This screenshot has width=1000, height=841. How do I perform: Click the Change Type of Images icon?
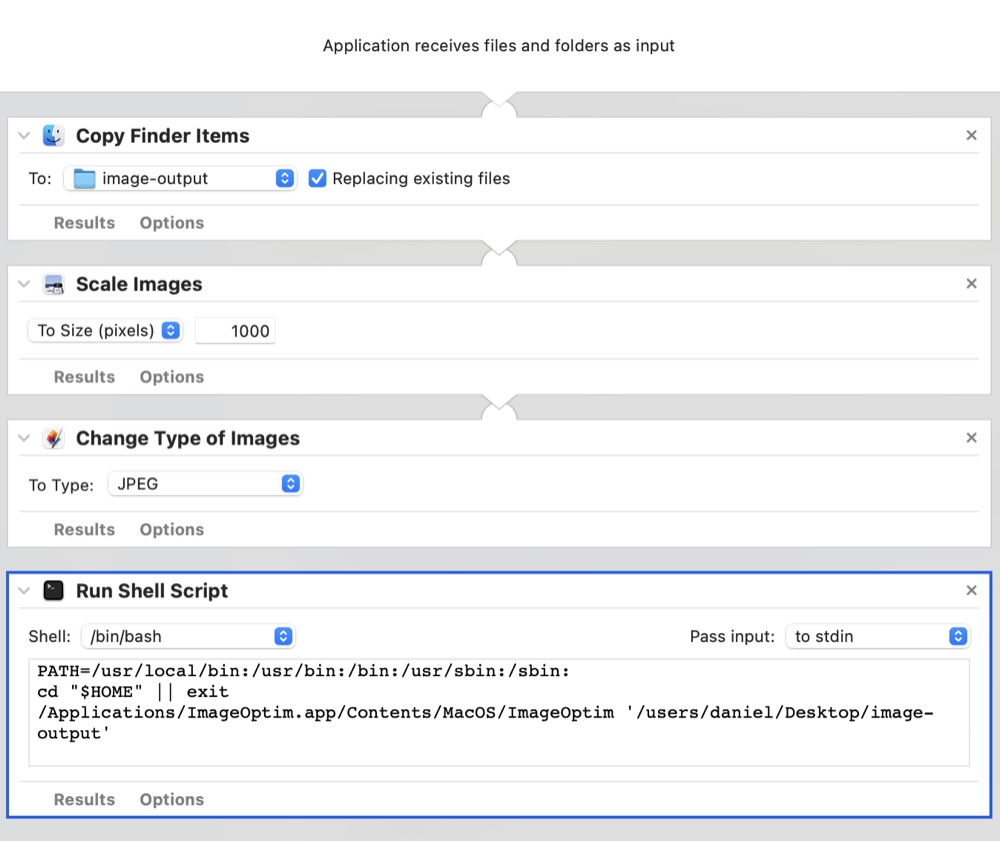53,438
